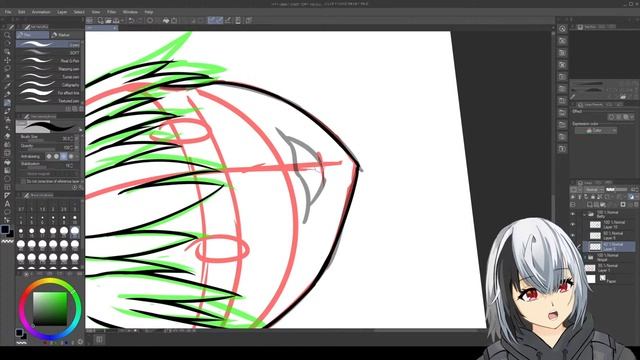Image resolution: width=640 pixels, height=360 pixels.
Task: Select the Eraser tool in tool palette
Action: tap(7, 136)
